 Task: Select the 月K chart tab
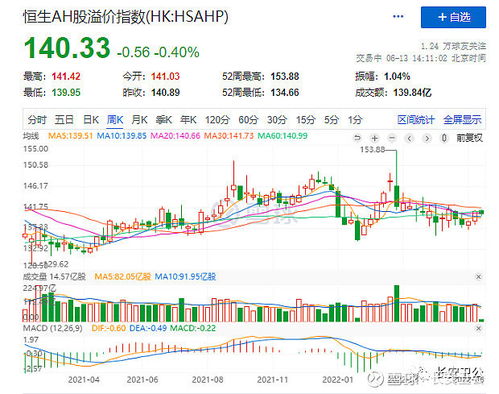click(x=139, y=119)
